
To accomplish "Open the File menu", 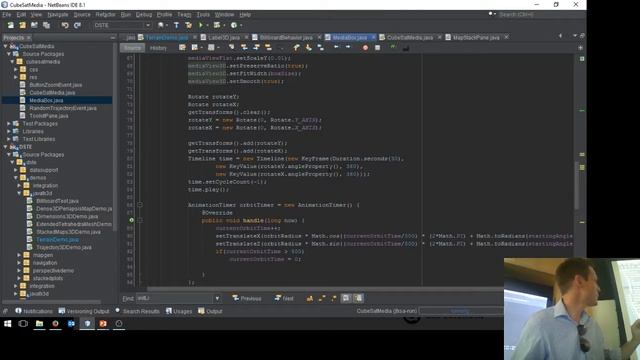I will point(7,14).
